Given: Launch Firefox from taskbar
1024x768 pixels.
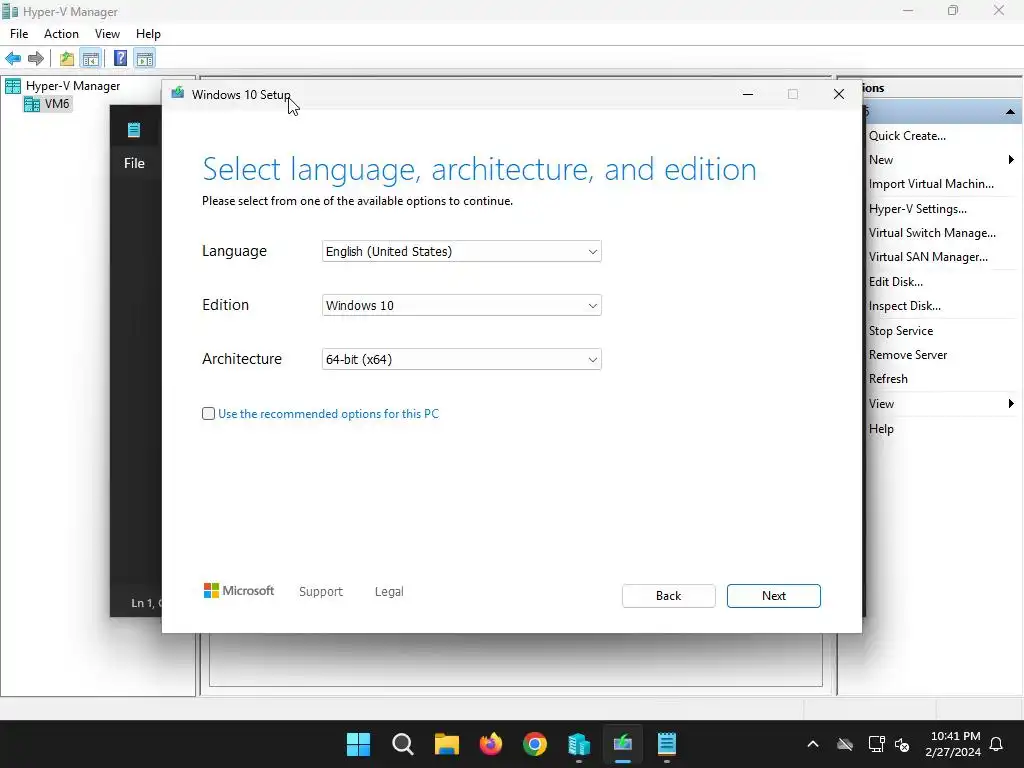Looking at the screenshot, I should click(491, 744).
